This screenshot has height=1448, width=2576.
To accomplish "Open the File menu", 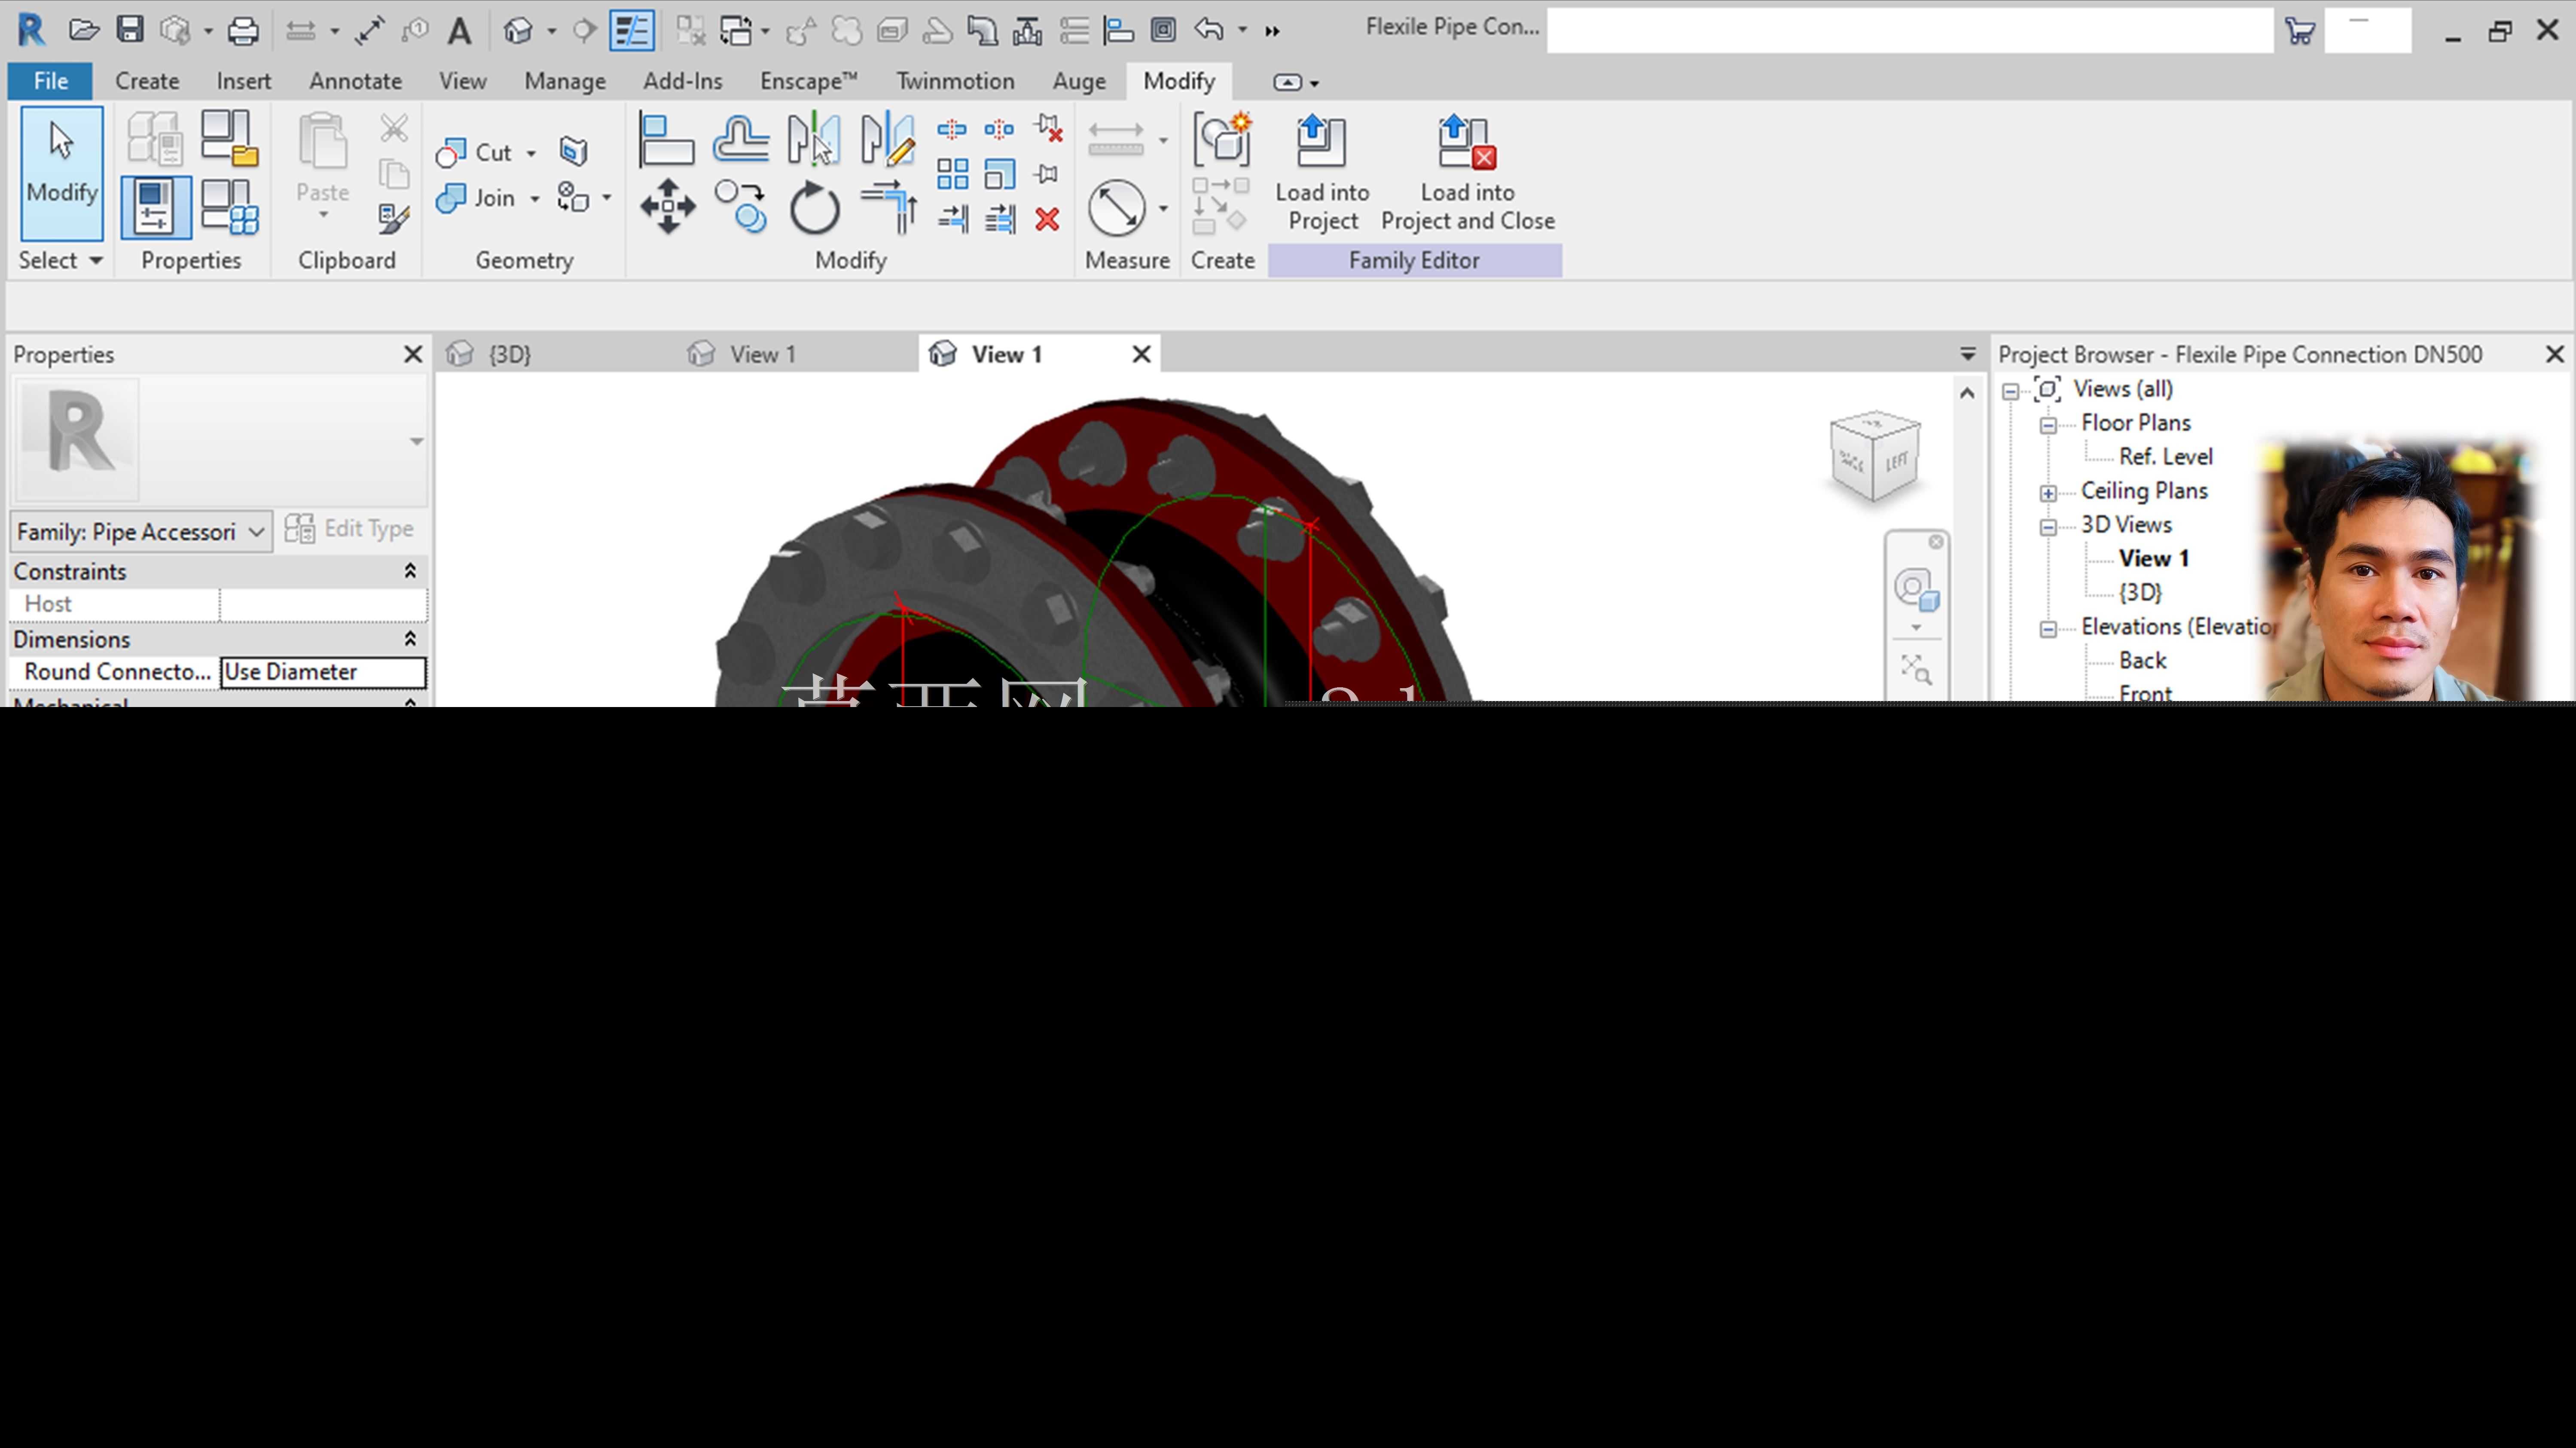I will coord(50,81).
